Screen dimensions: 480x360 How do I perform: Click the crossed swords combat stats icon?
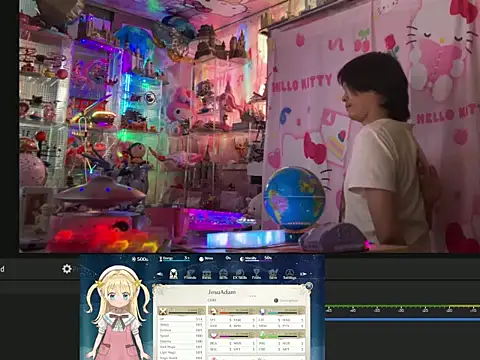click(163, 312)
